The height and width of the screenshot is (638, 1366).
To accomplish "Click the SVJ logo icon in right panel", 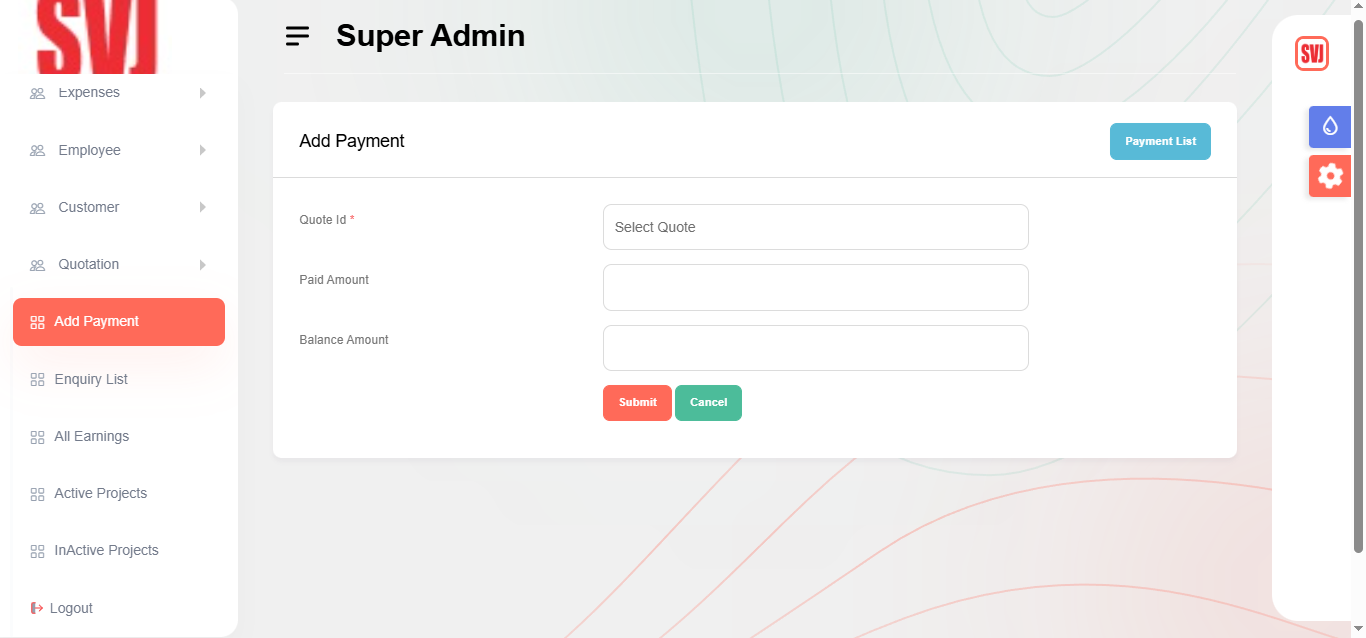I will (1311, 53).
